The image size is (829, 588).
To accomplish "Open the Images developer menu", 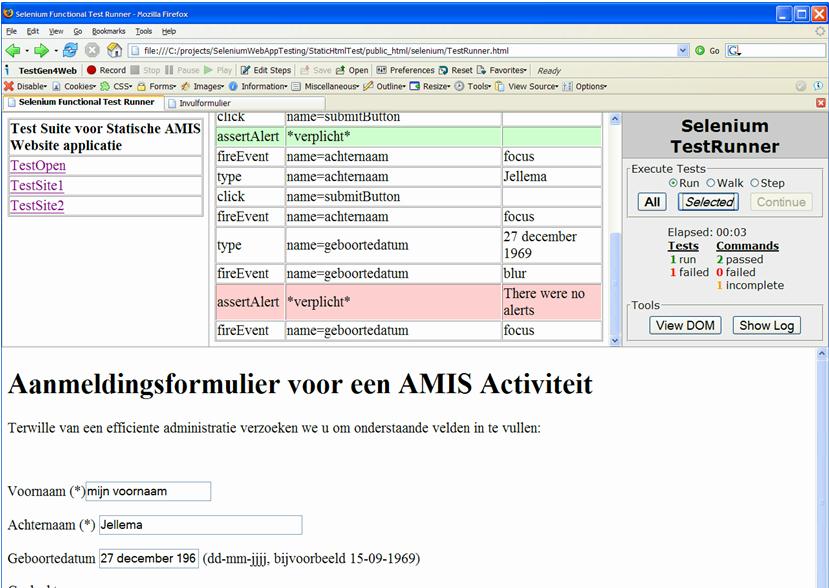I will coord(202,86).
